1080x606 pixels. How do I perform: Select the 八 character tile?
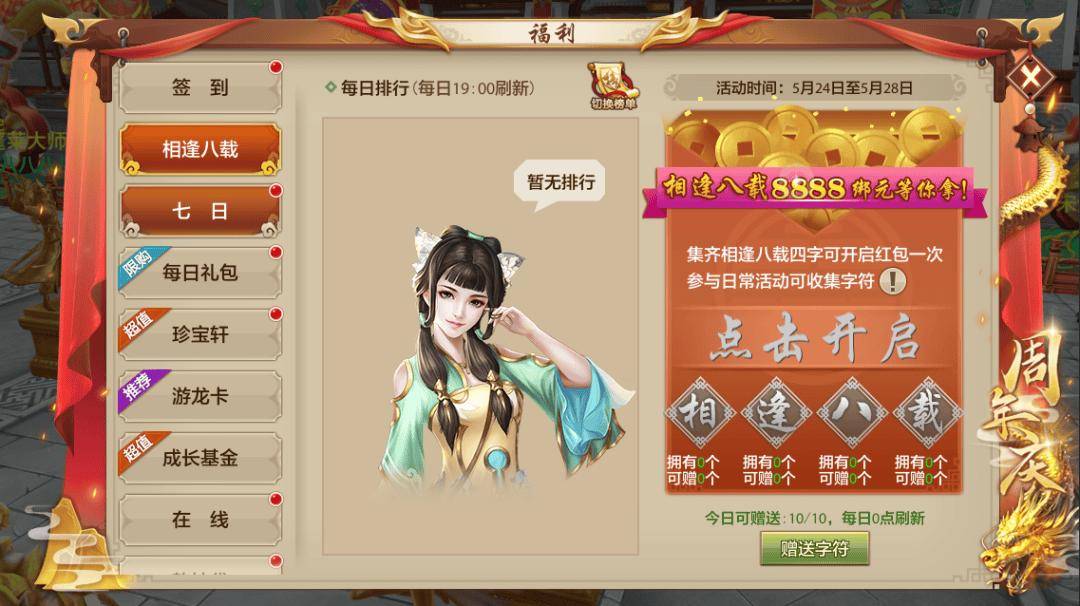(852, 413)
